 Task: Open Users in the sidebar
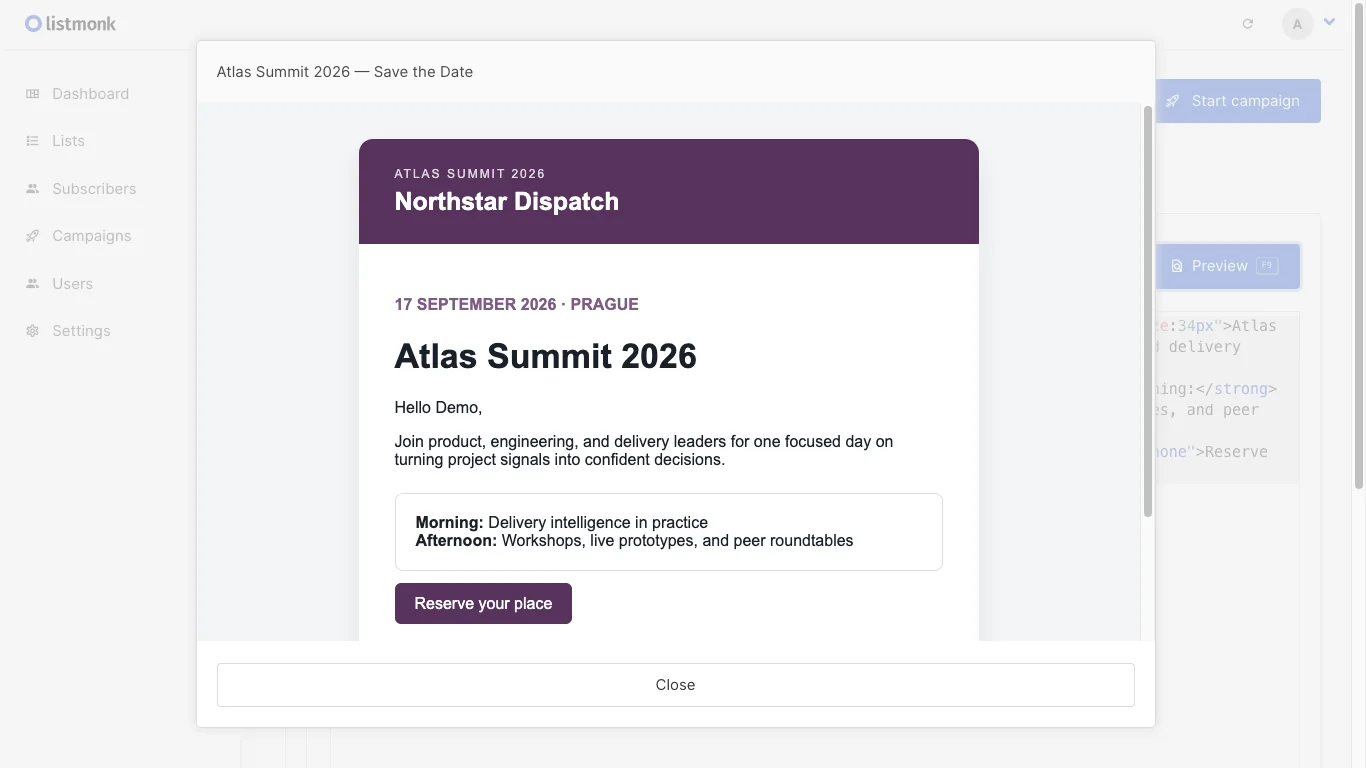(72, 284)
